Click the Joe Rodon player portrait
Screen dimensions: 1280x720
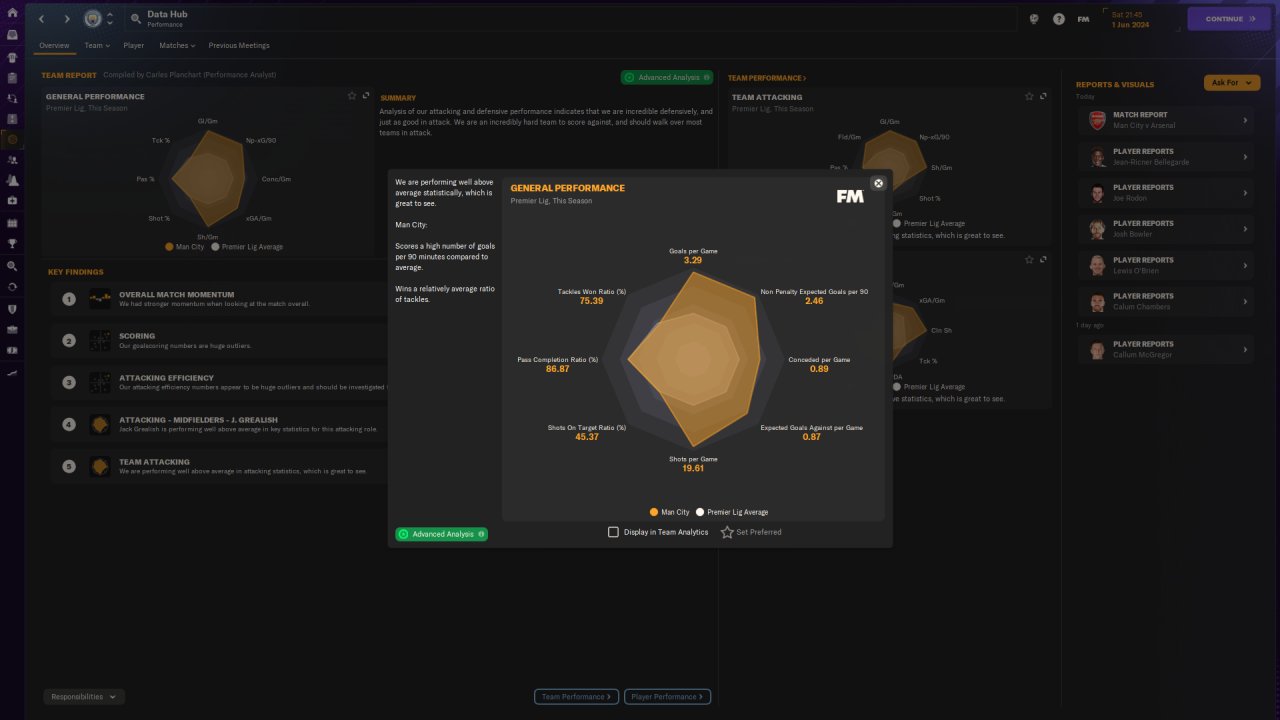coord(1097,193)
